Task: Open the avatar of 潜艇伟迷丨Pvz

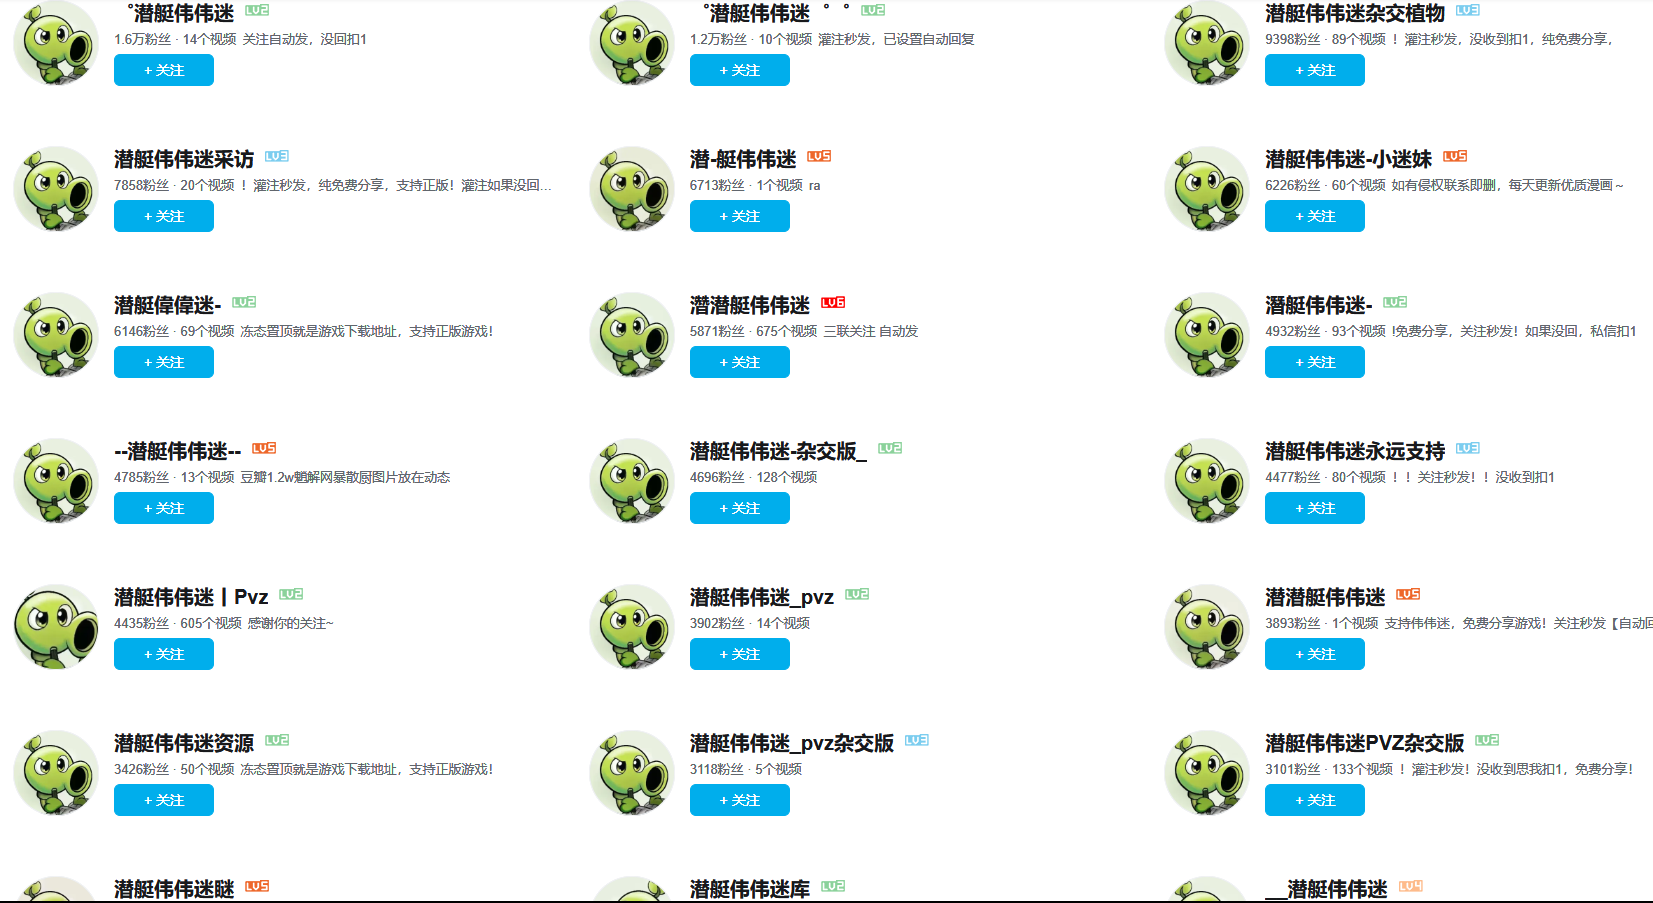Action: (56, 627)
